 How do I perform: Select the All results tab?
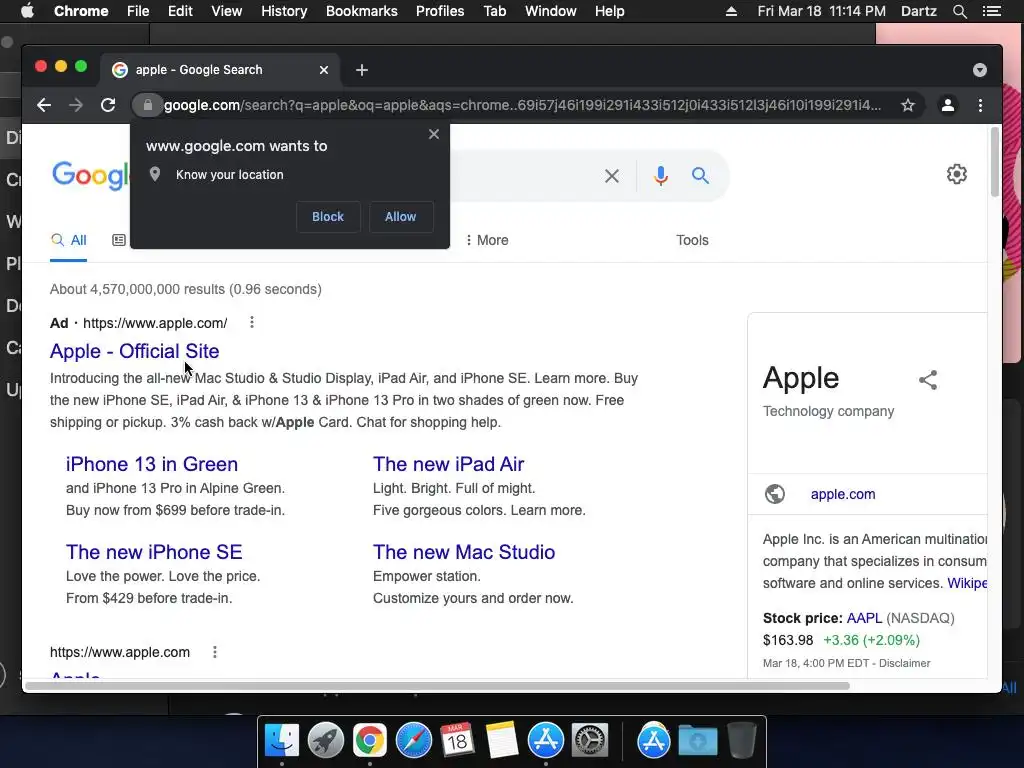[69, 240]
